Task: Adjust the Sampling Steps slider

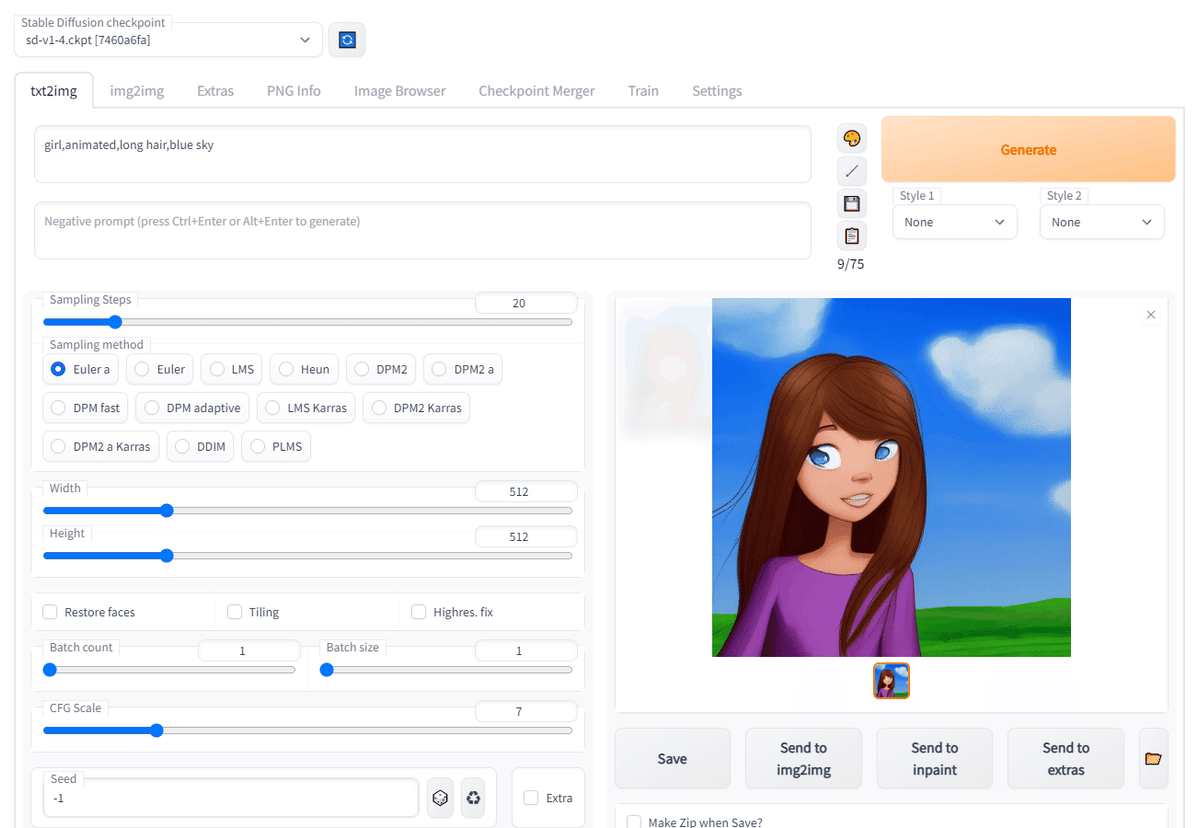Action: pos(308,322)
